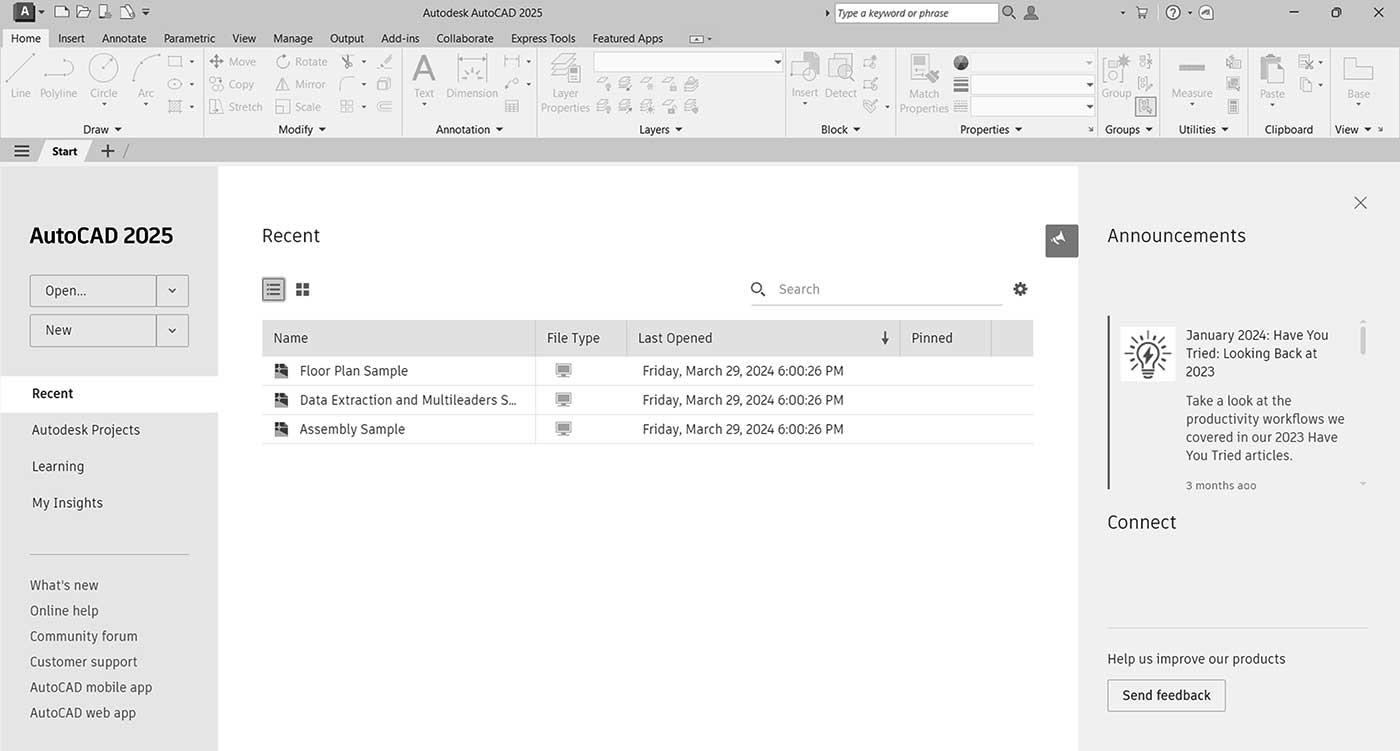This screenshot has height=751, width=1400.
Task: Select the Copy tool
Action: pyautogui.click(x=232, y=85)
